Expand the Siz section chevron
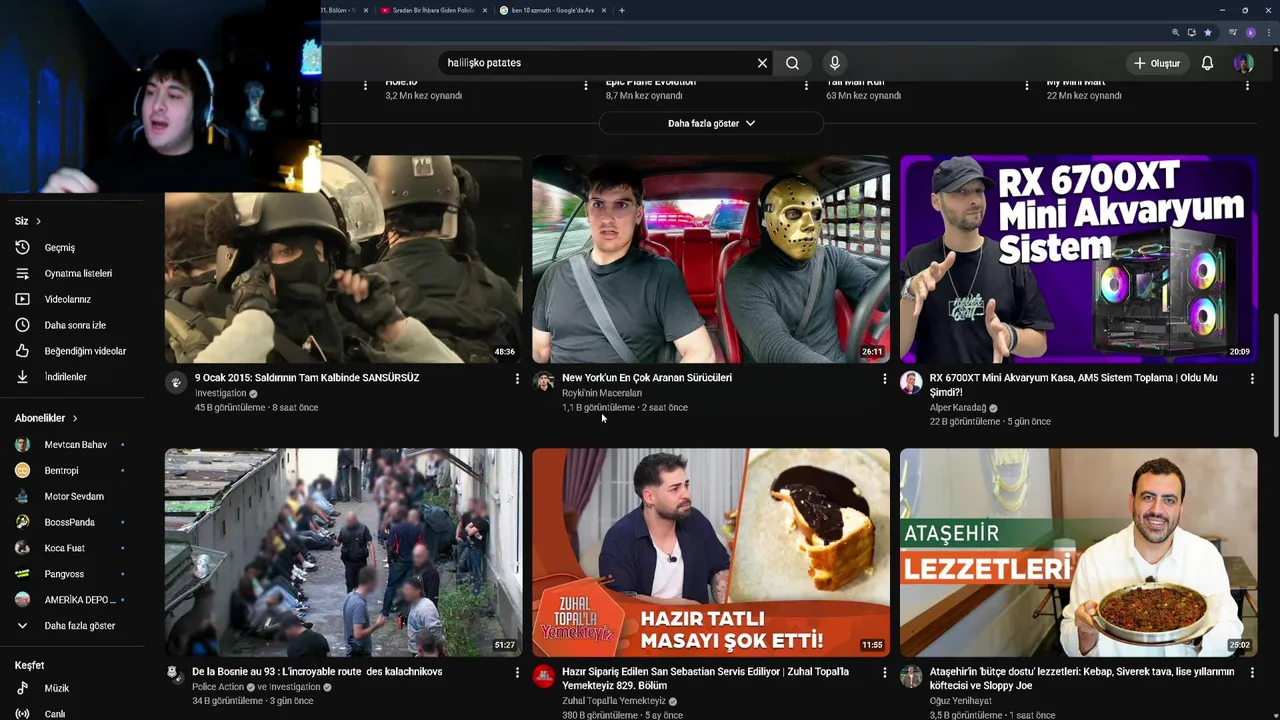This screenshot has height=720, width=1280. tap(38, 221)
